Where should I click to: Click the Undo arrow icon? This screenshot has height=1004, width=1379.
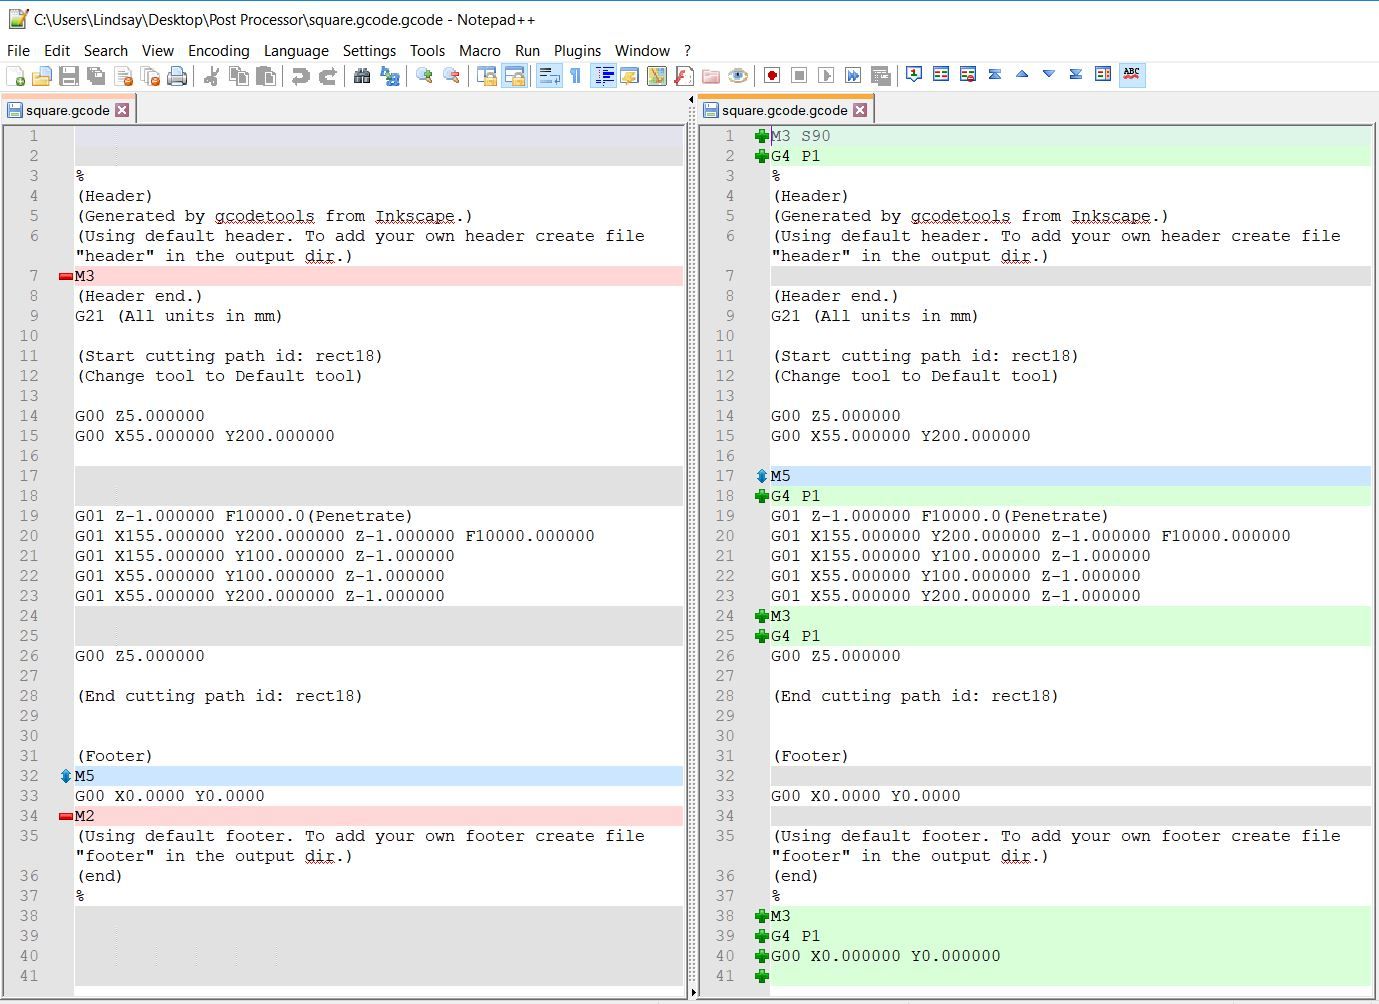[300, 76]
